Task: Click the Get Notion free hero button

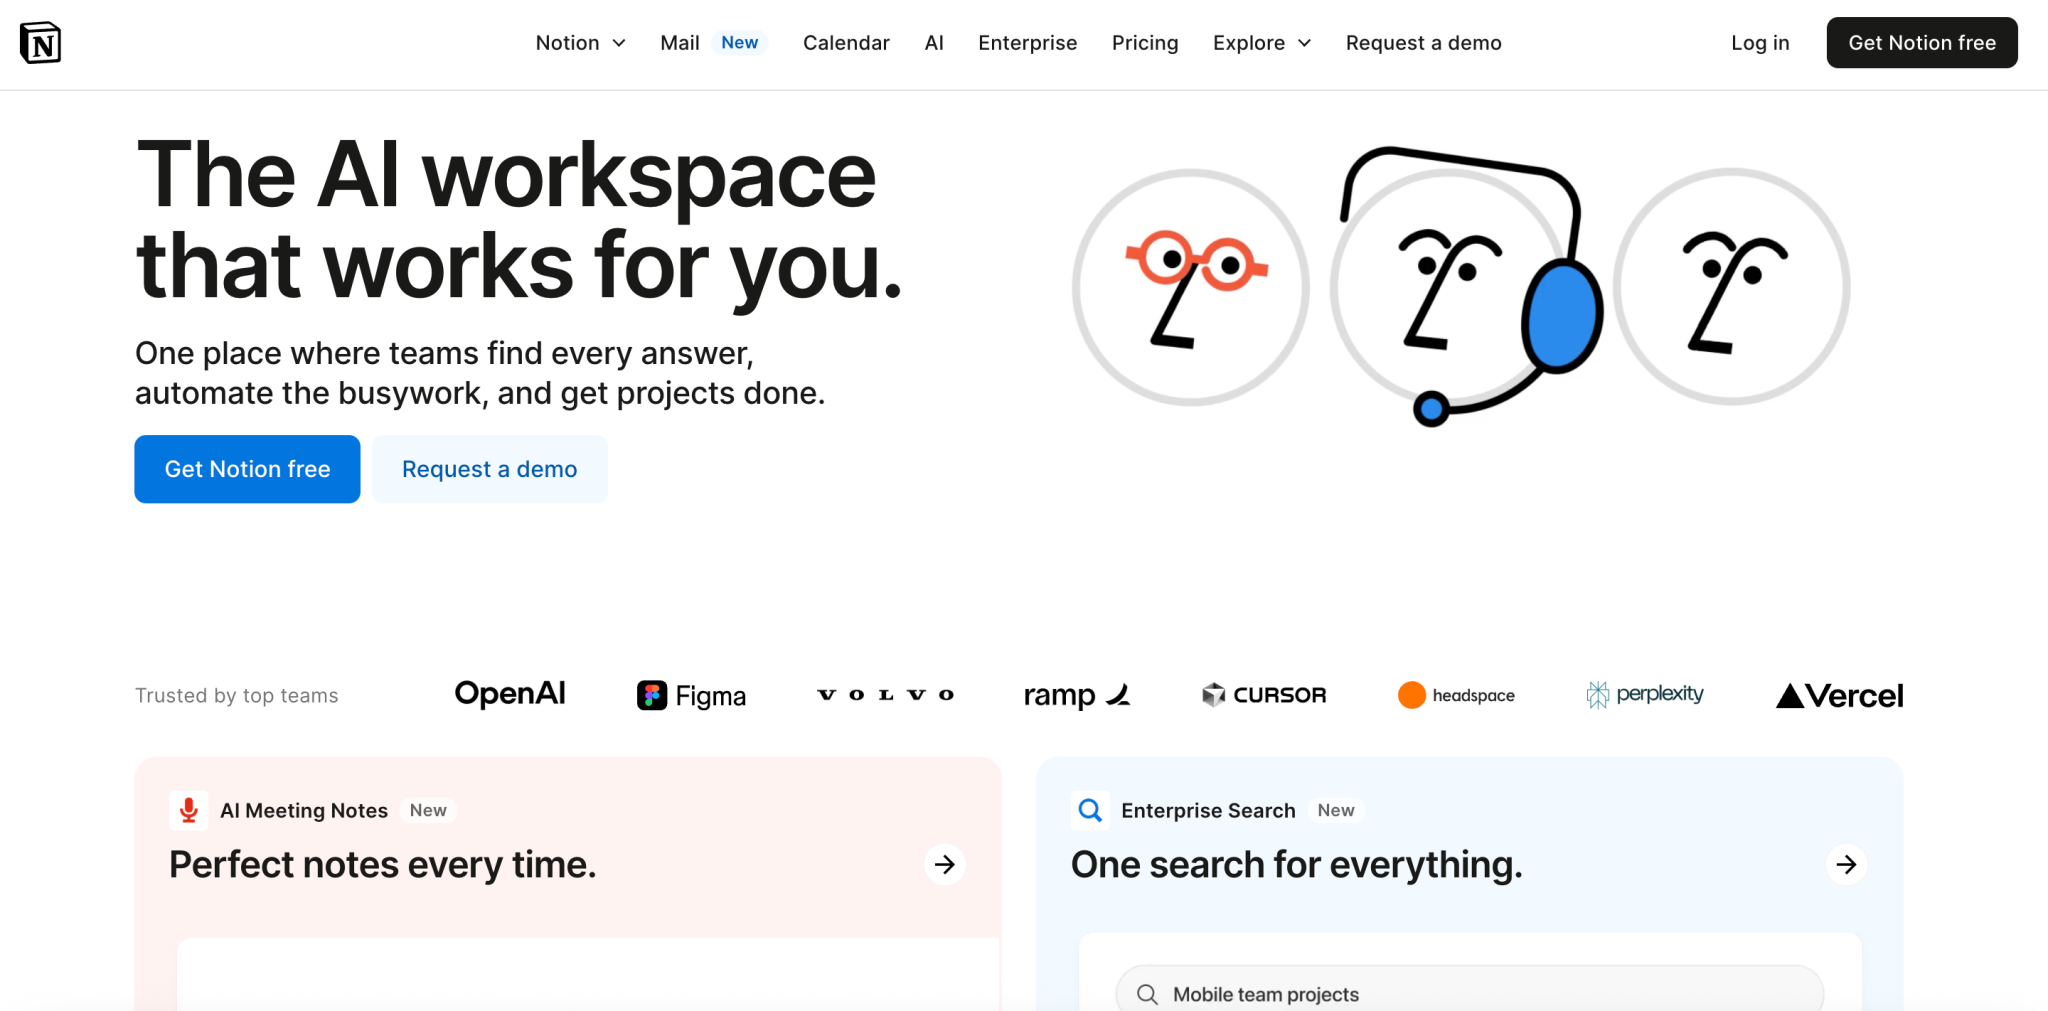Action: tap(247, 468)
